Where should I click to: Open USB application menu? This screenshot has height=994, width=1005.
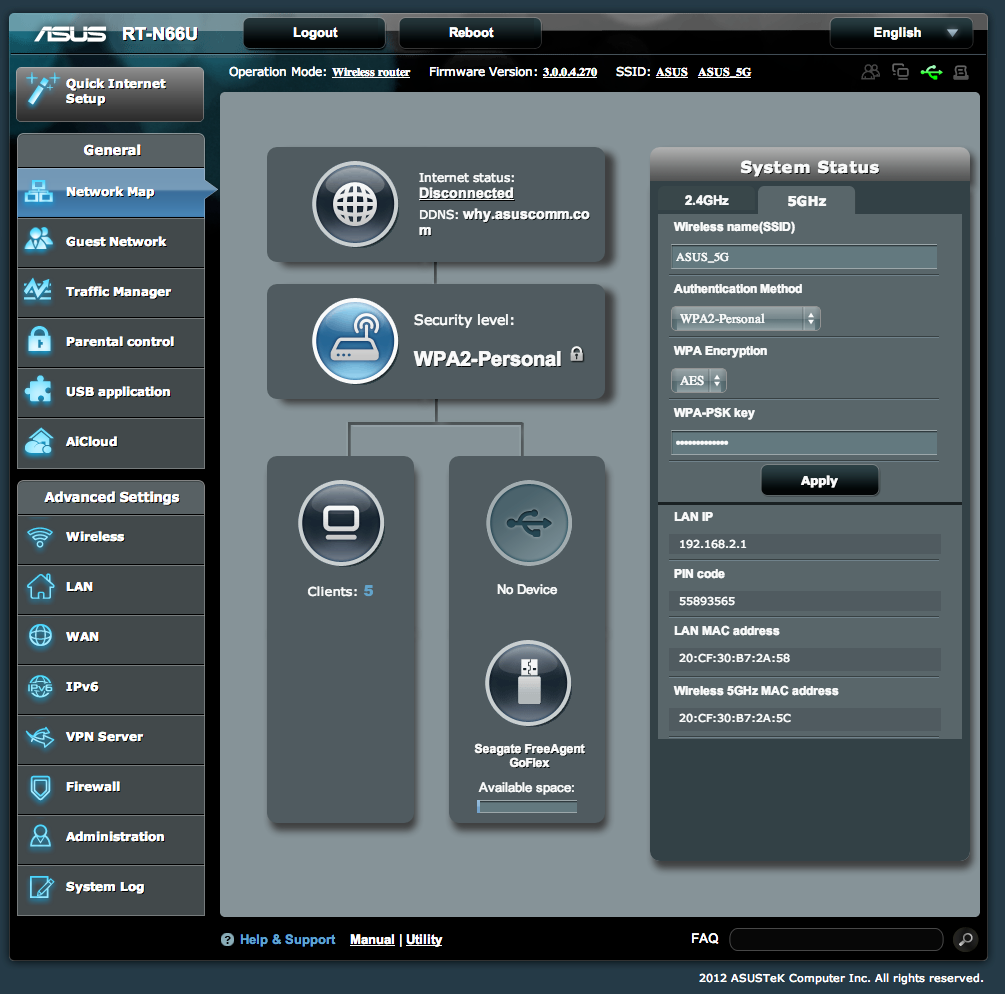[x=111, y=392]
